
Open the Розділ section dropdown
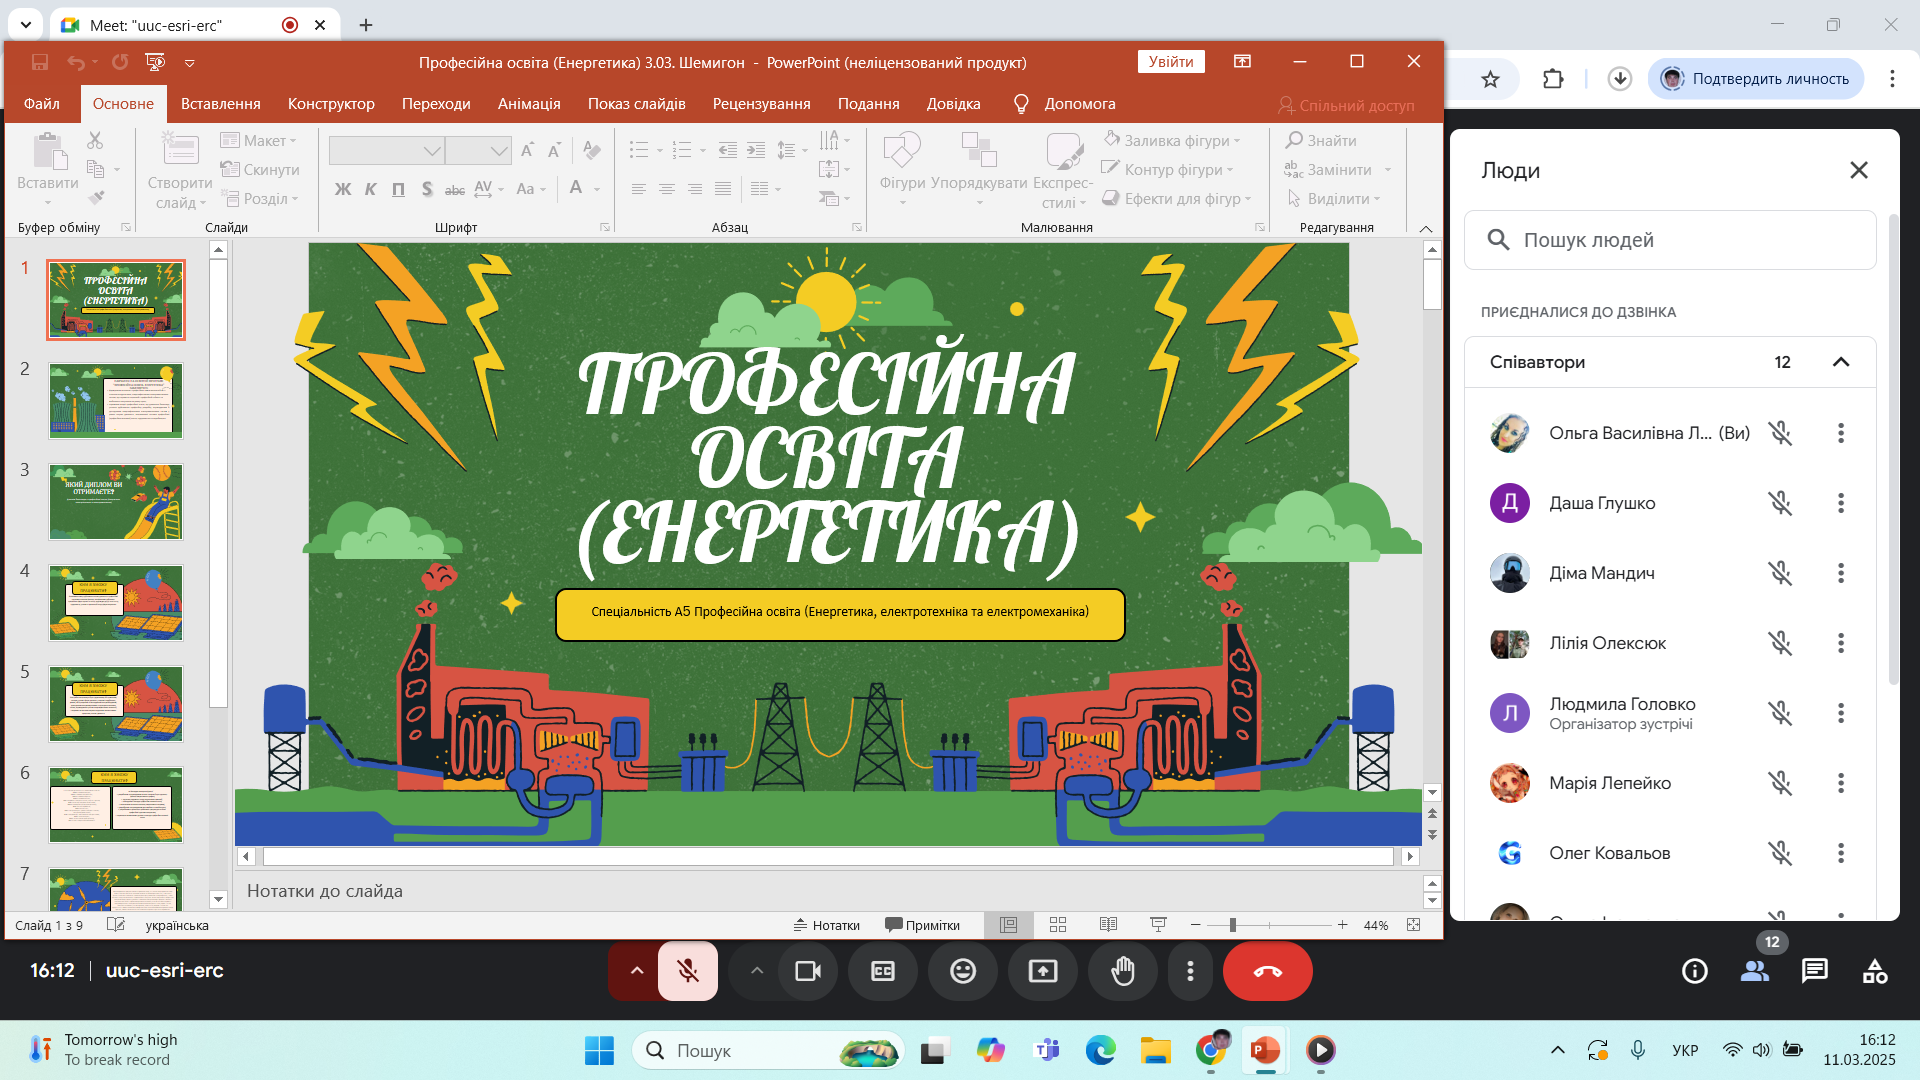click(x=260, y=199)
